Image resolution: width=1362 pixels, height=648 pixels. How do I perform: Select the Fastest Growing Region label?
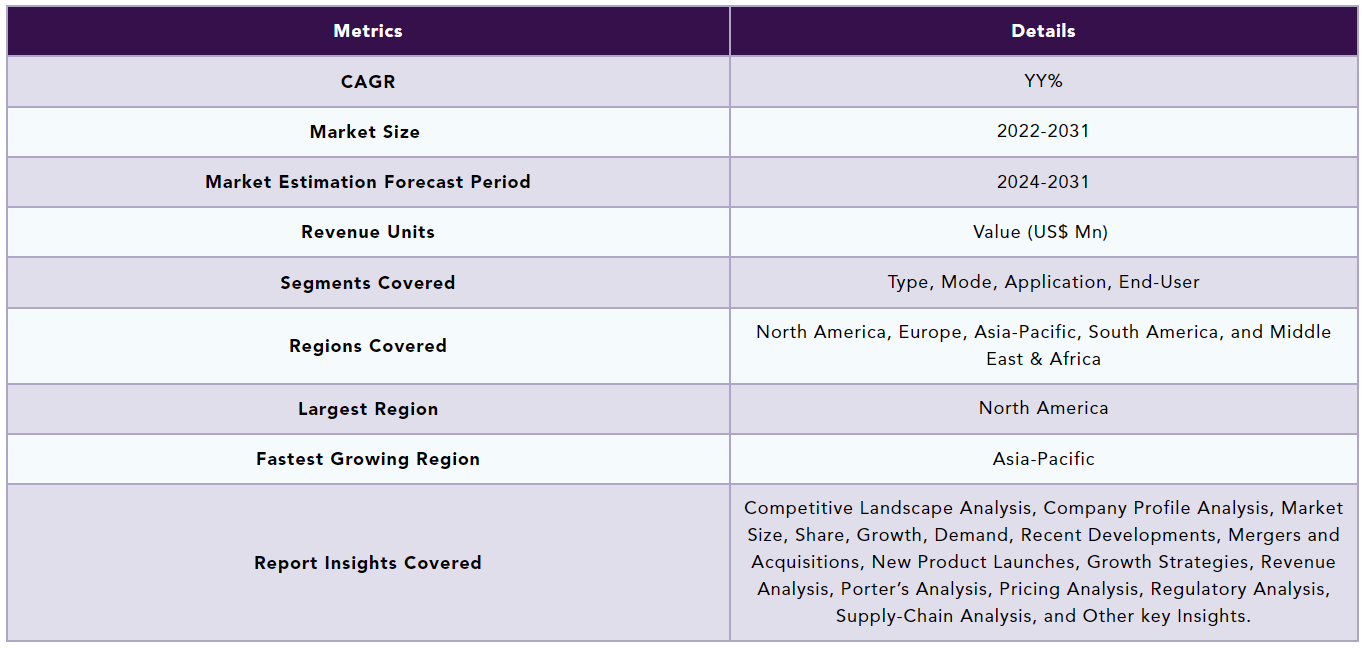[368, 459]
